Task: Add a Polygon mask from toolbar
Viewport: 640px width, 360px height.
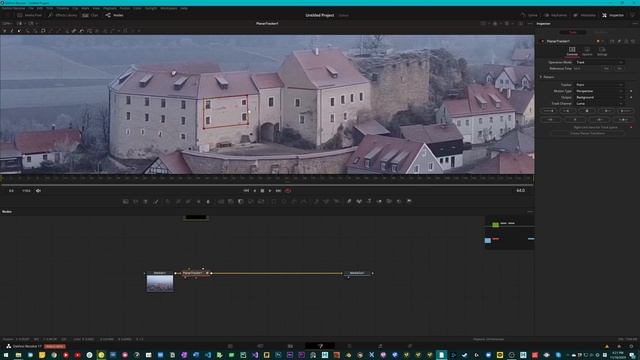Action: coord(294,201)
